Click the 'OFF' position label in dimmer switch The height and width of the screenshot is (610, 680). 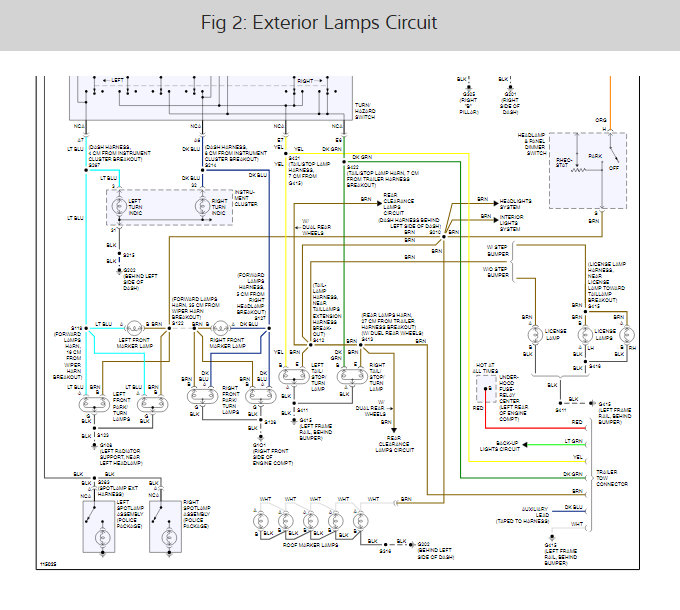pyautogui.click(x=614, y=168)
